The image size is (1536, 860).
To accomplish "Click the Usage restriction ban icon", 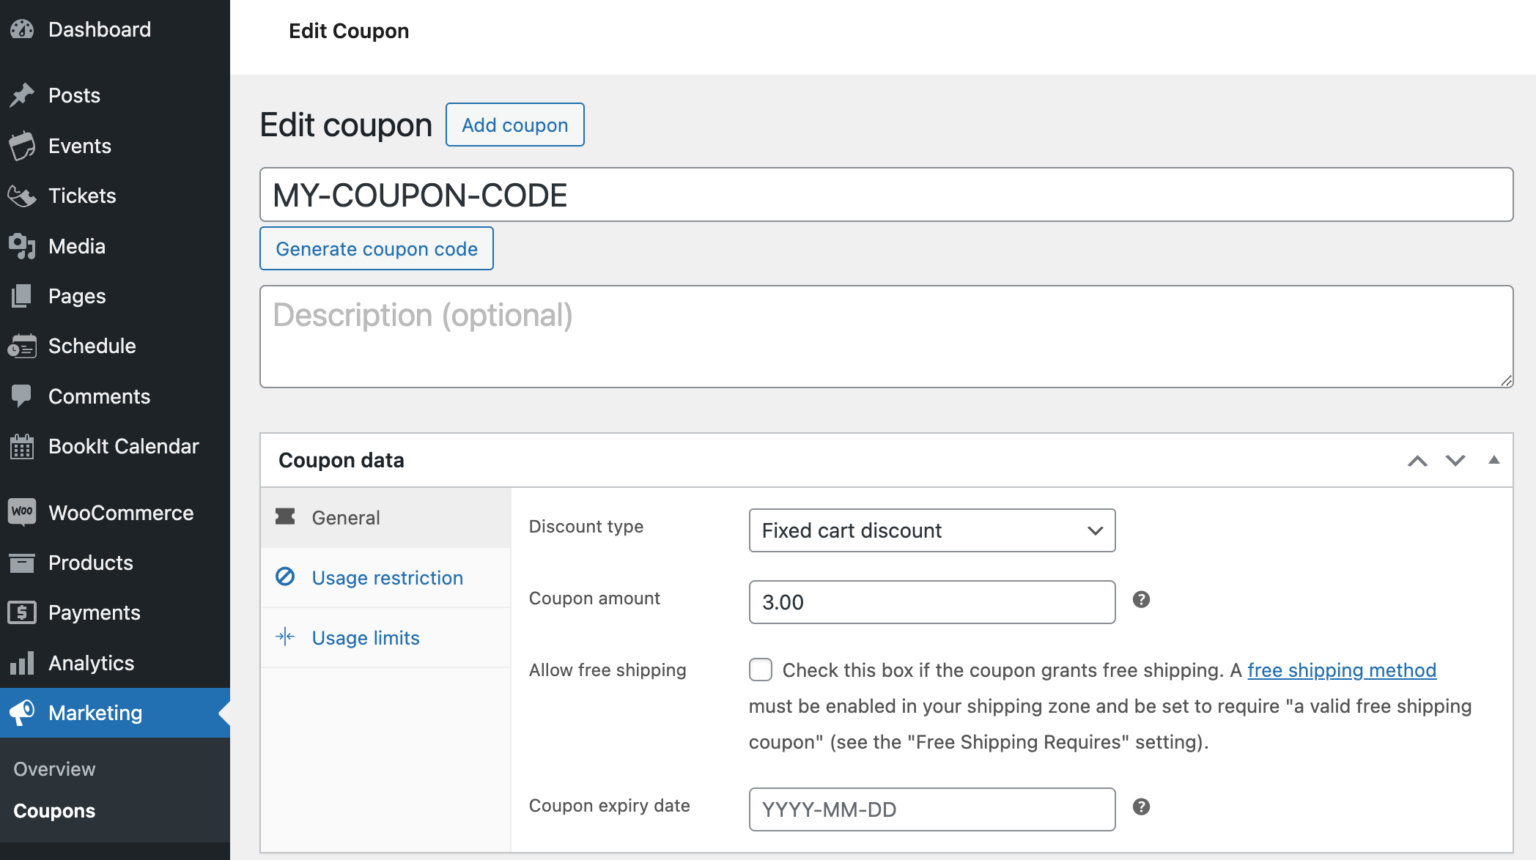I will coord(285,577).
